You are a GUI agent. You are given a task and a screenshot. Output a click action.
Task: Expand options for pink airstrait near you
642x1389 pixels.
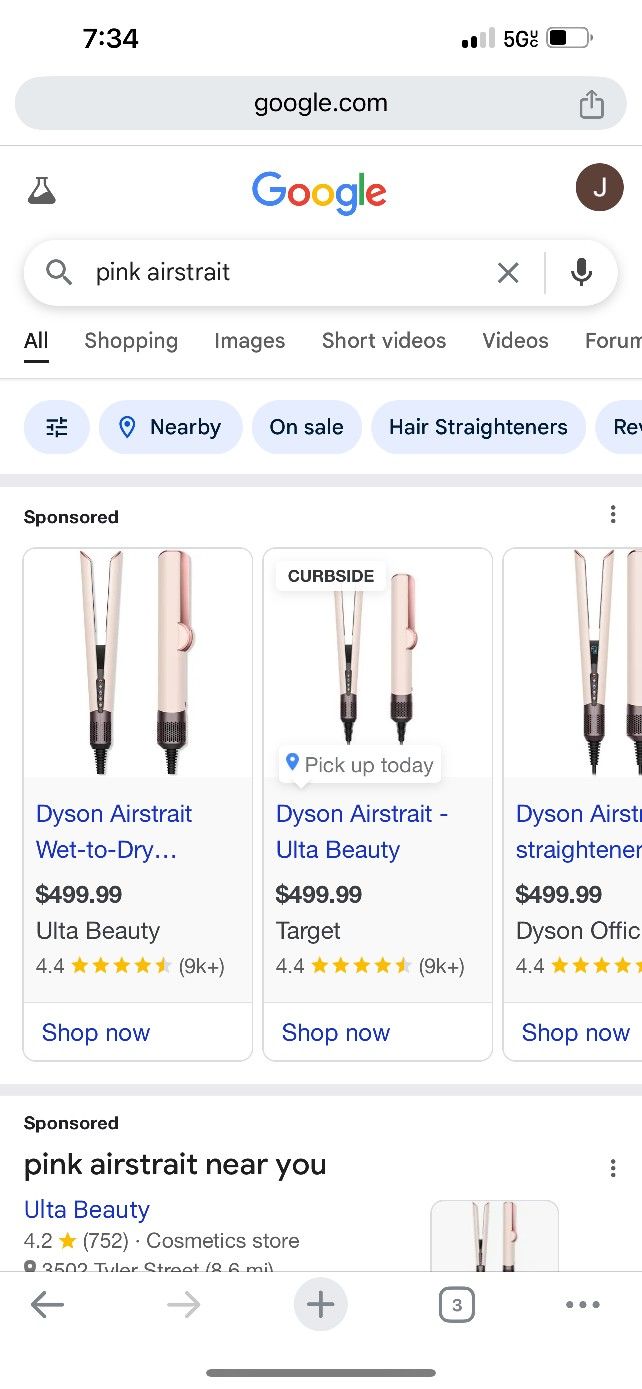tap(612, 1168)
